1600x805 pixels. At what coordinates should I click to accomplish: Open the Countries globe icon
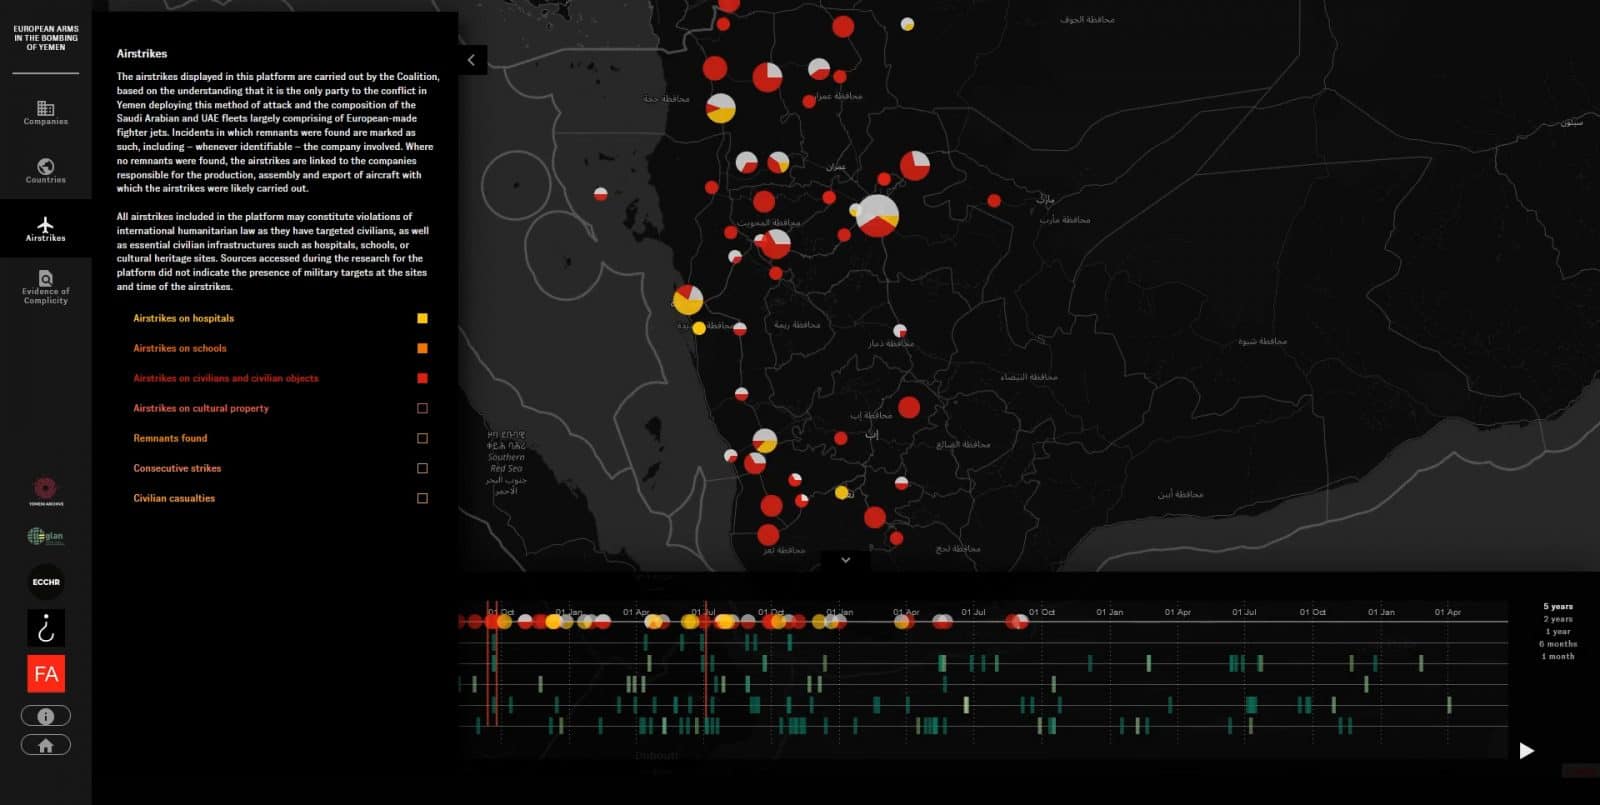pos(46,167)
